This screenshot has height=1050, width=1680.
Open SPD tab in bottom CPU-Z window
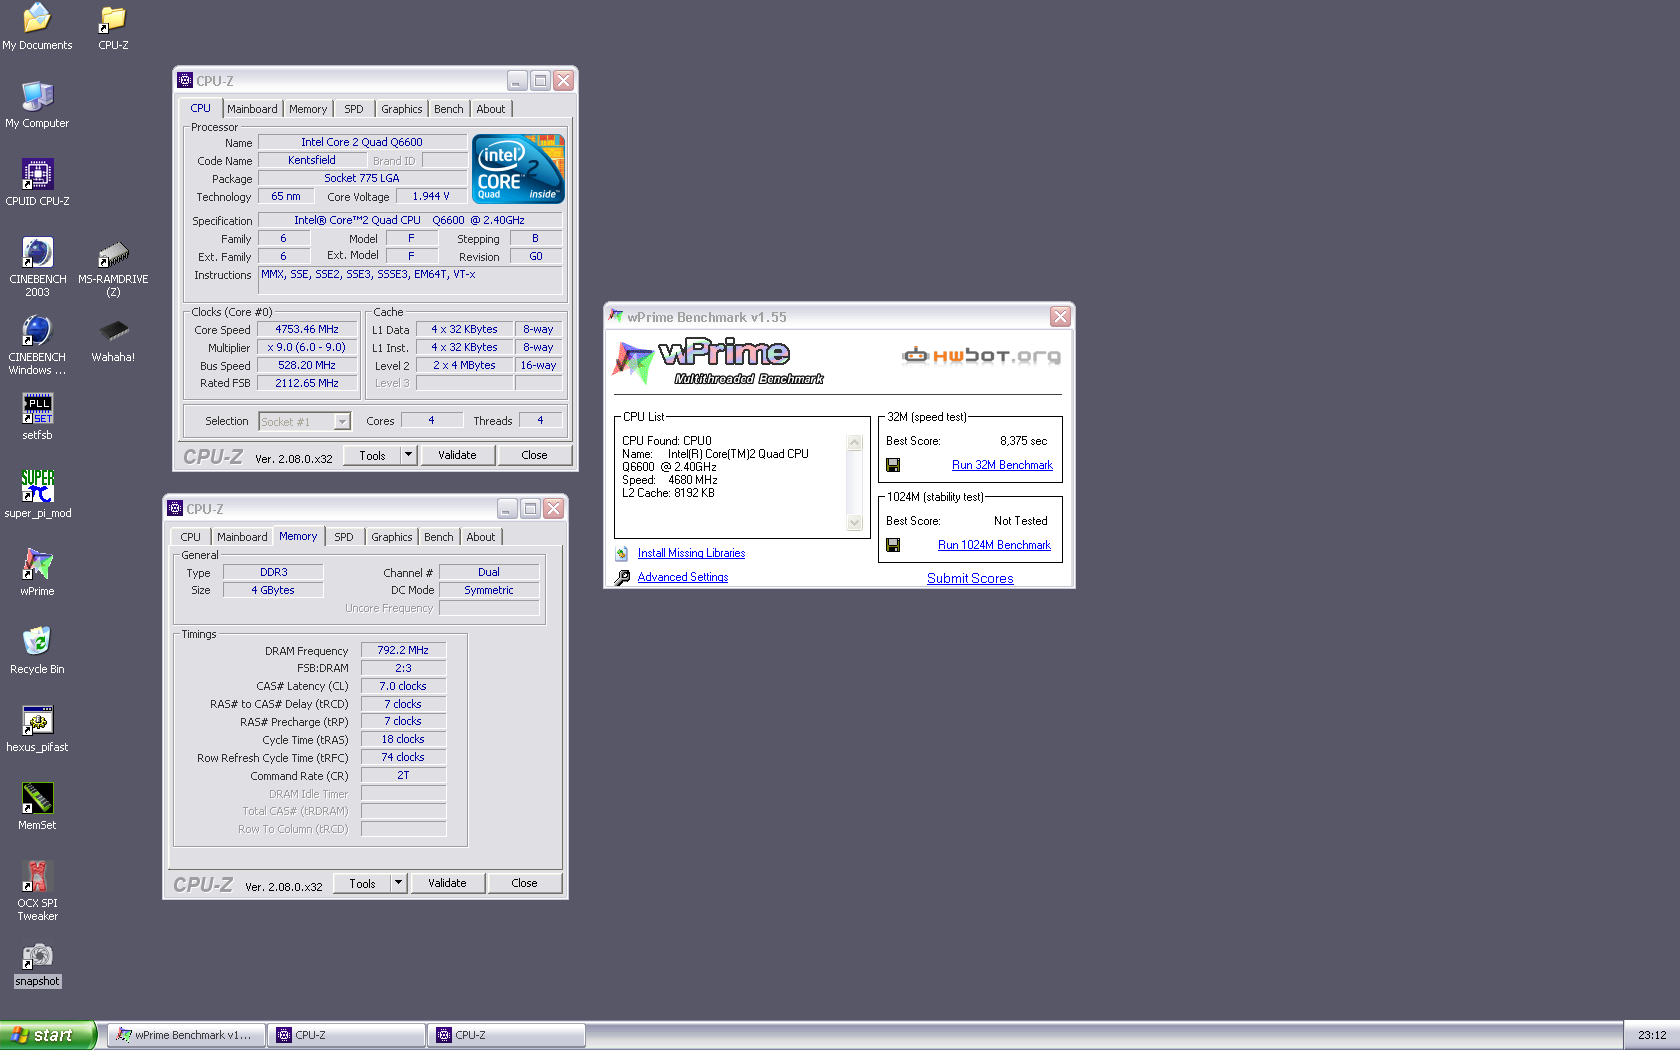(344, 537)
